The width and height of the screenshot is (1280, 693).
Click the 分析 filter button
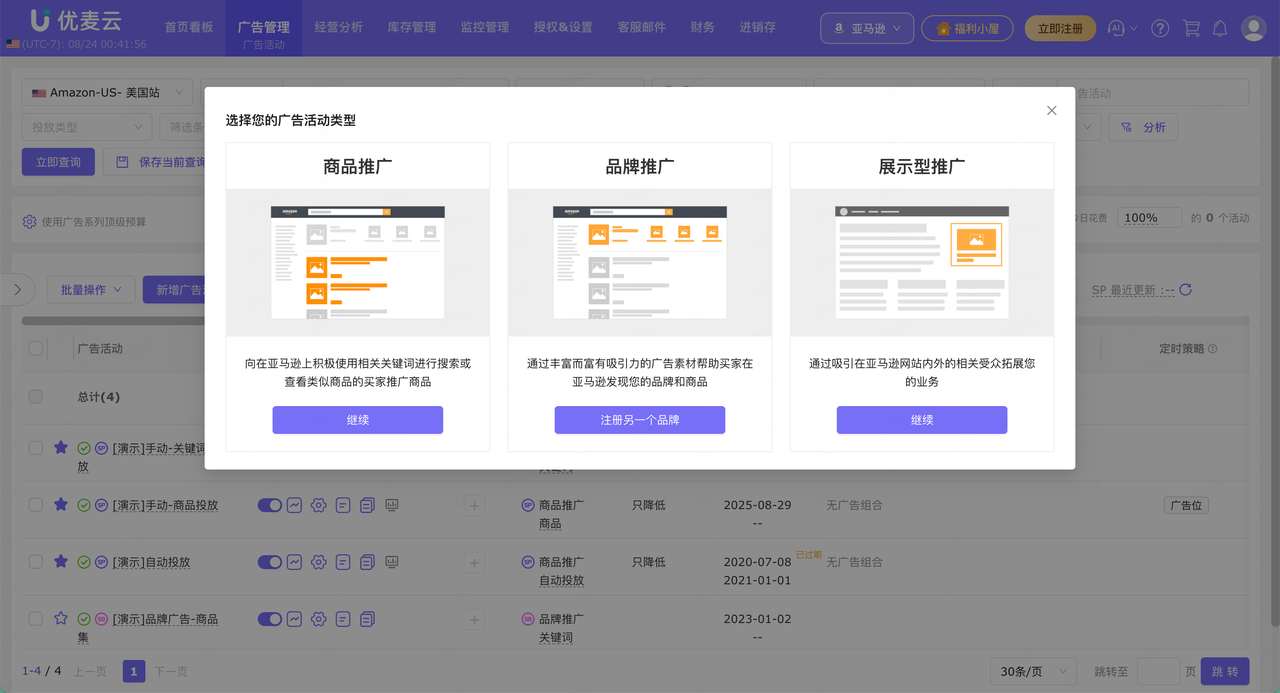(1144, 127)
